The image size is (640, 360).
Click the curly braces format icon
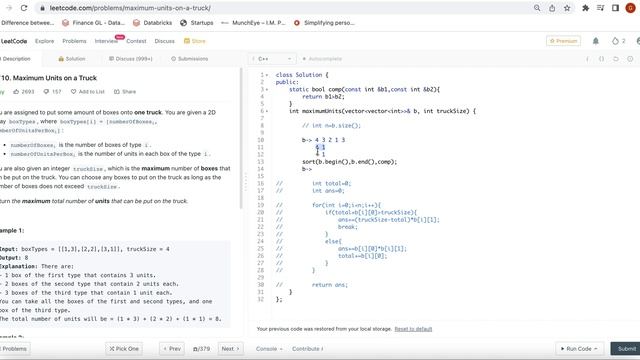pos(601,59)
